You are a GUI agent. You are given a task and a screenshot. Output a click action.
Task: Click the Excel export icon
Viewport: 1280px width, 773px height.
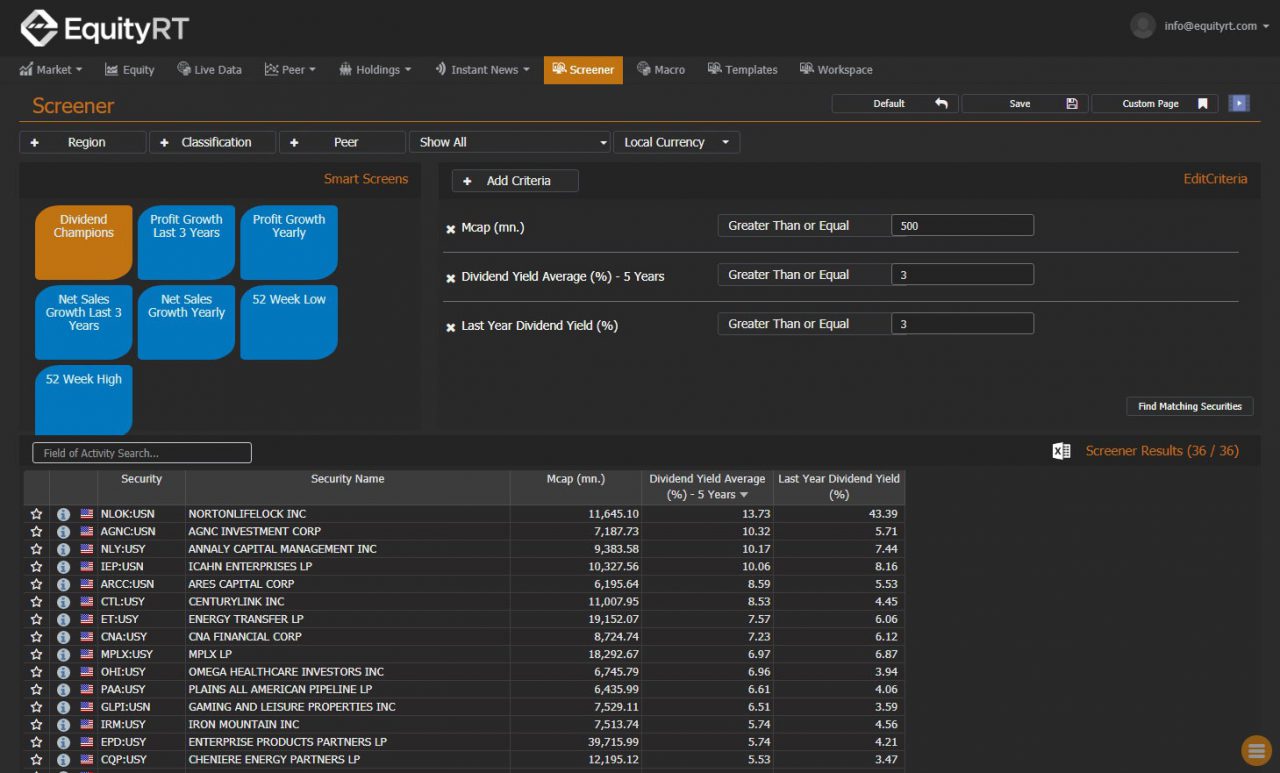(x=1061, y=452)
